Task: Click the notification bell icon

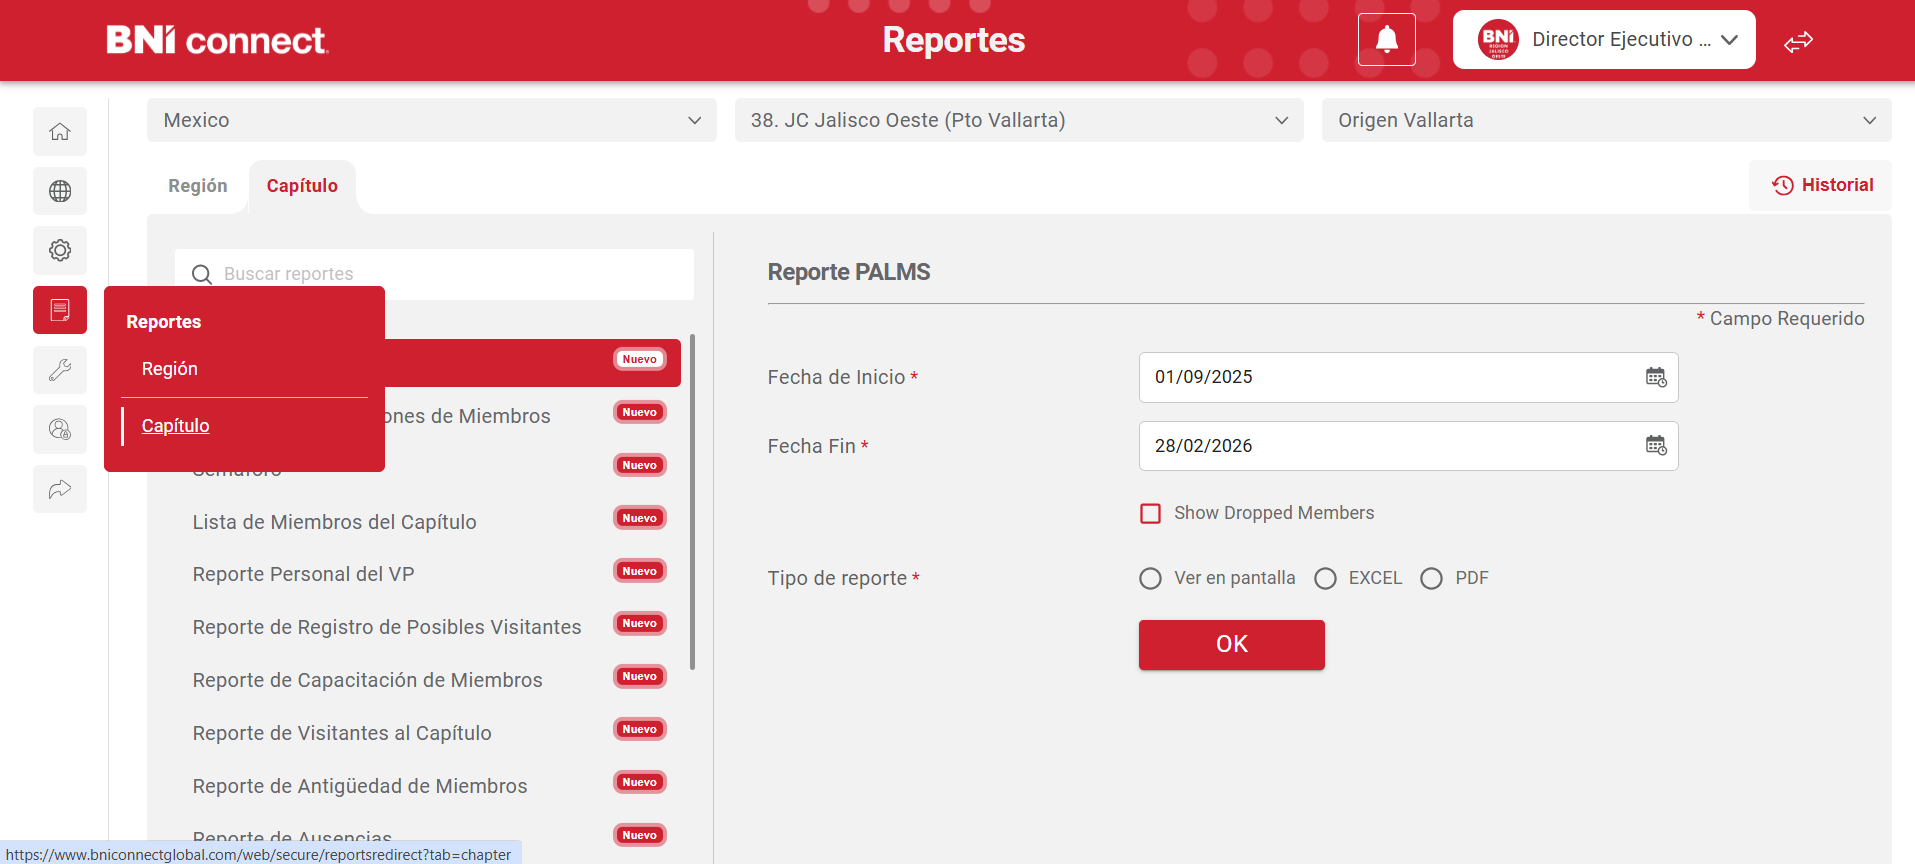Action: tap(1386, 40)
